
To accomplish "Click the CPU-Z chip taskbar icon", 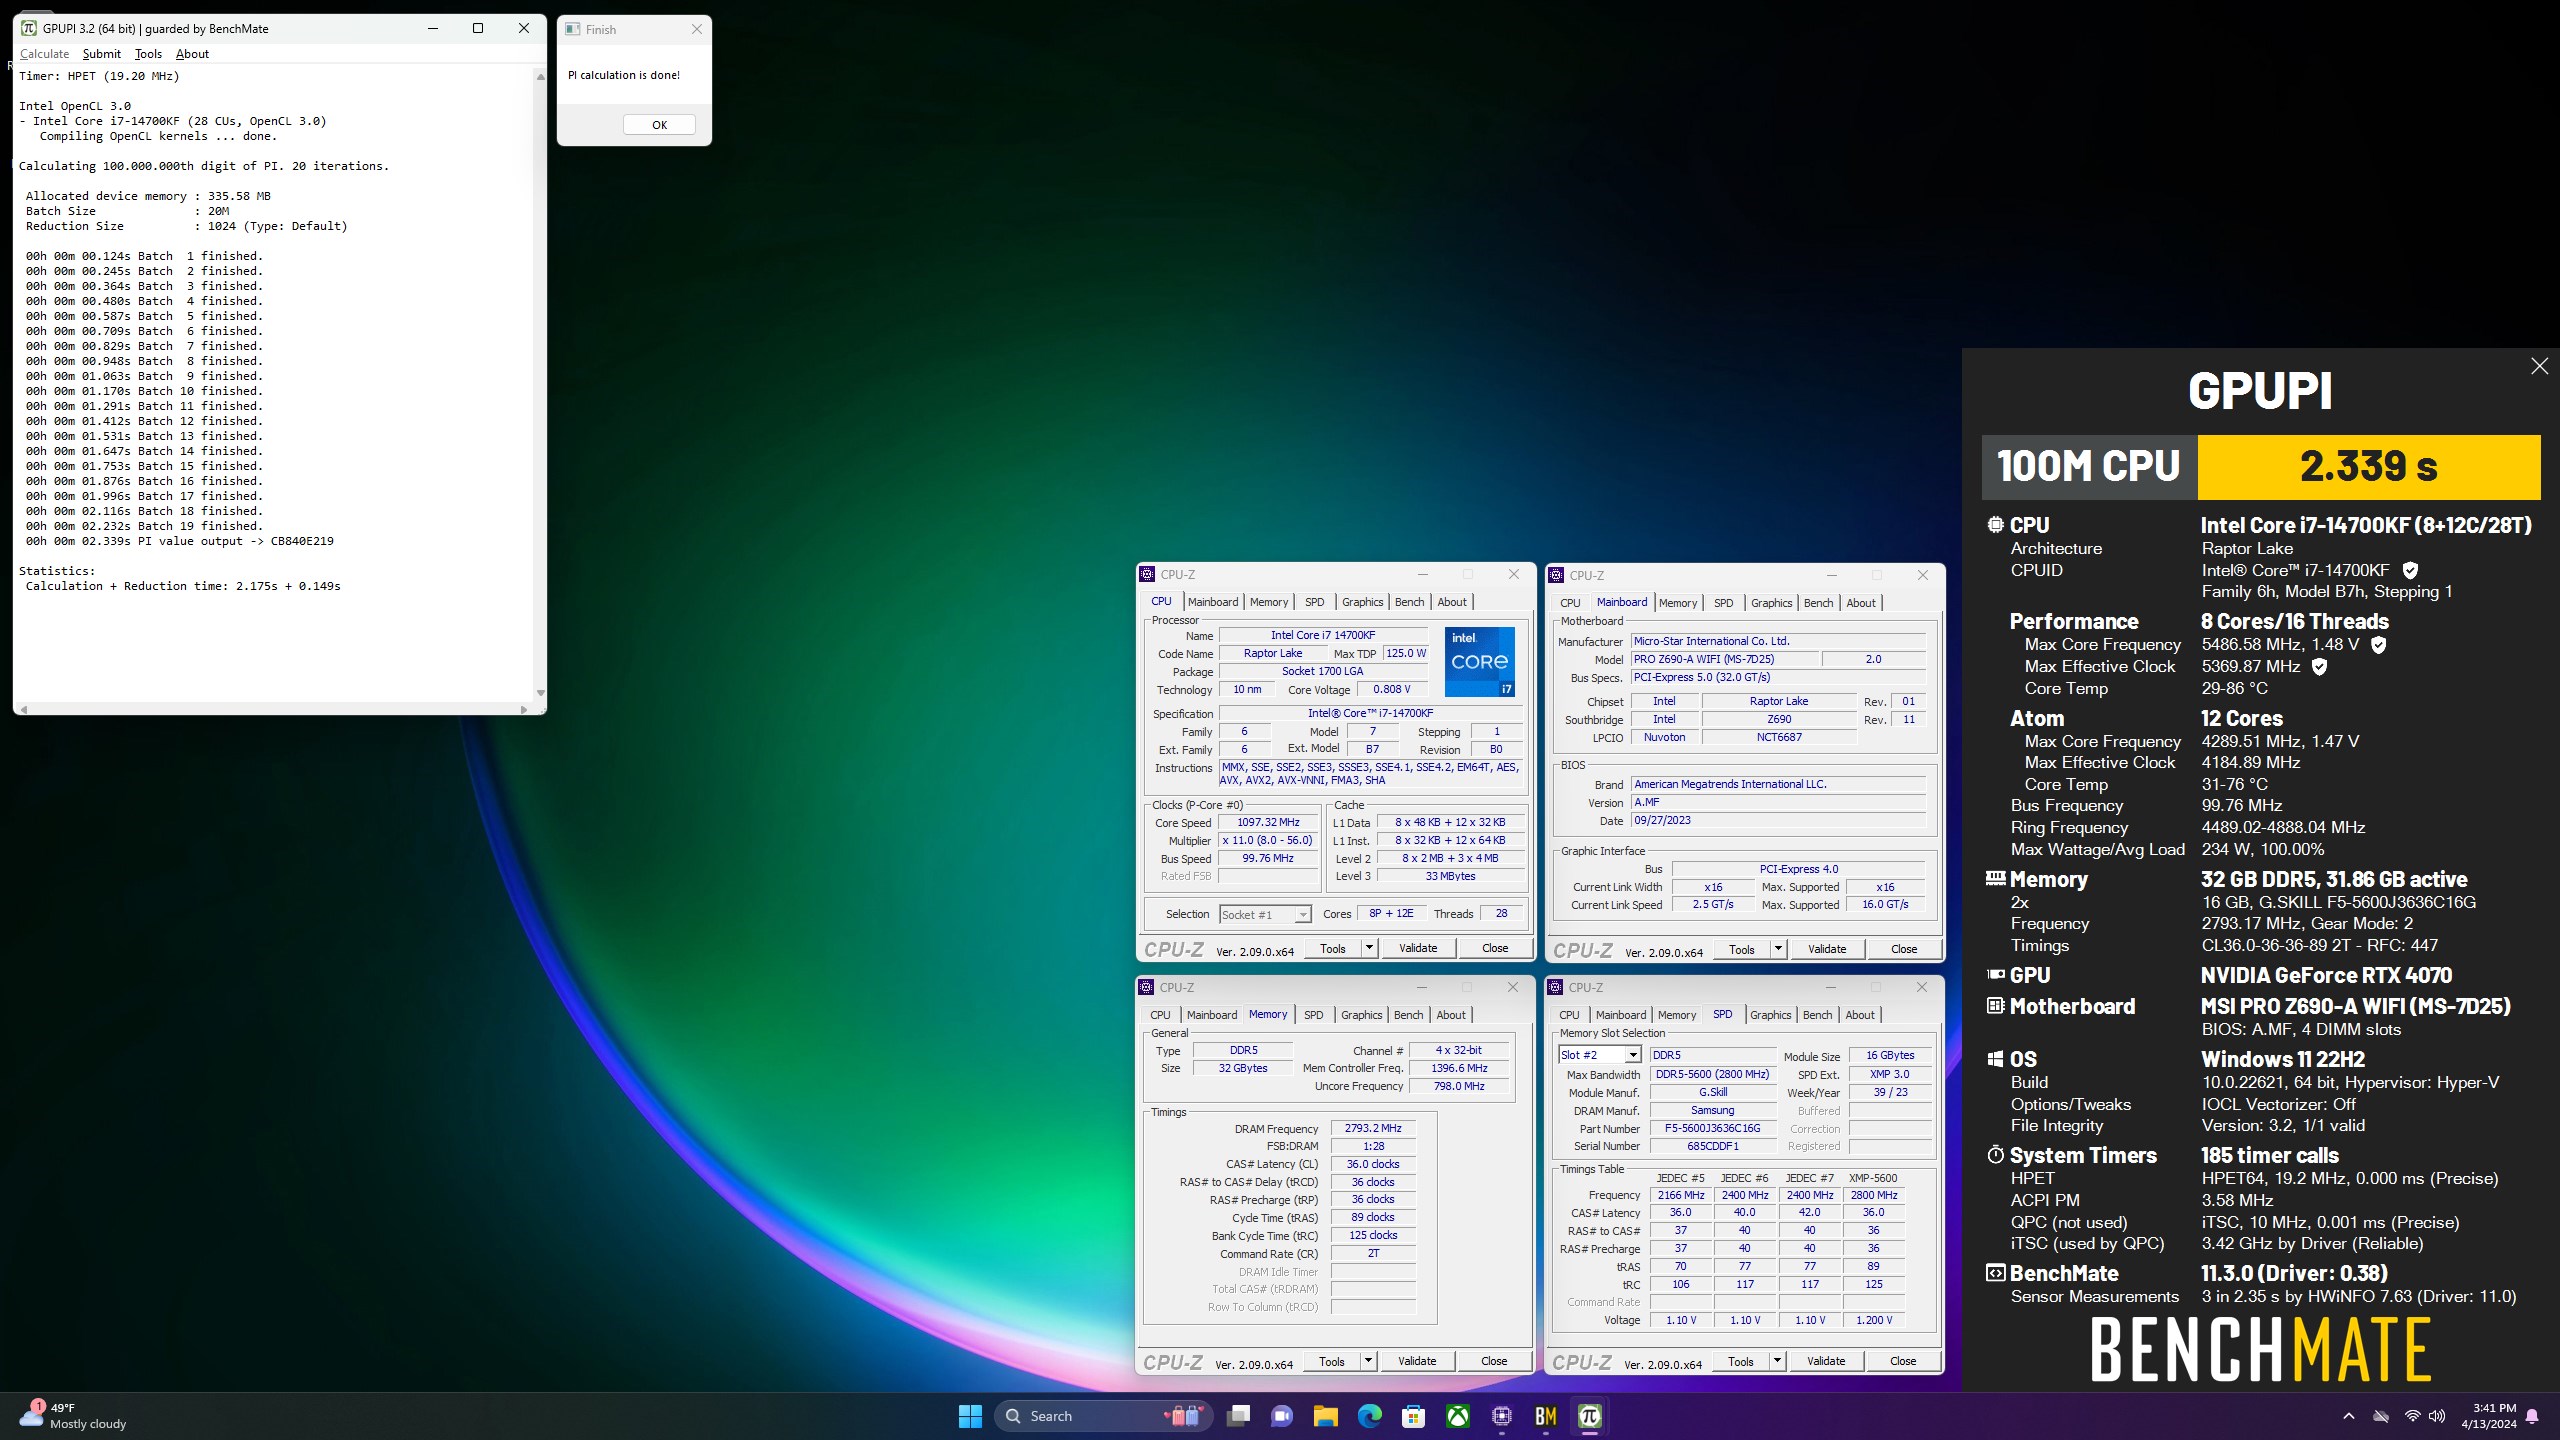I will pos(1501,1416).
